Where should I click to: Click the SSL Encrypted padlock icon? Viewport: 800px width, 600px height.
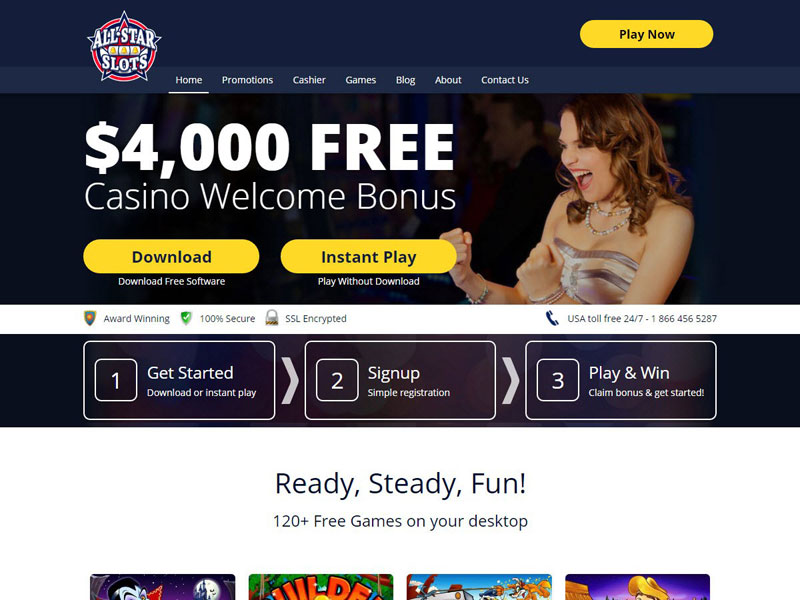[x=272, y=318]
